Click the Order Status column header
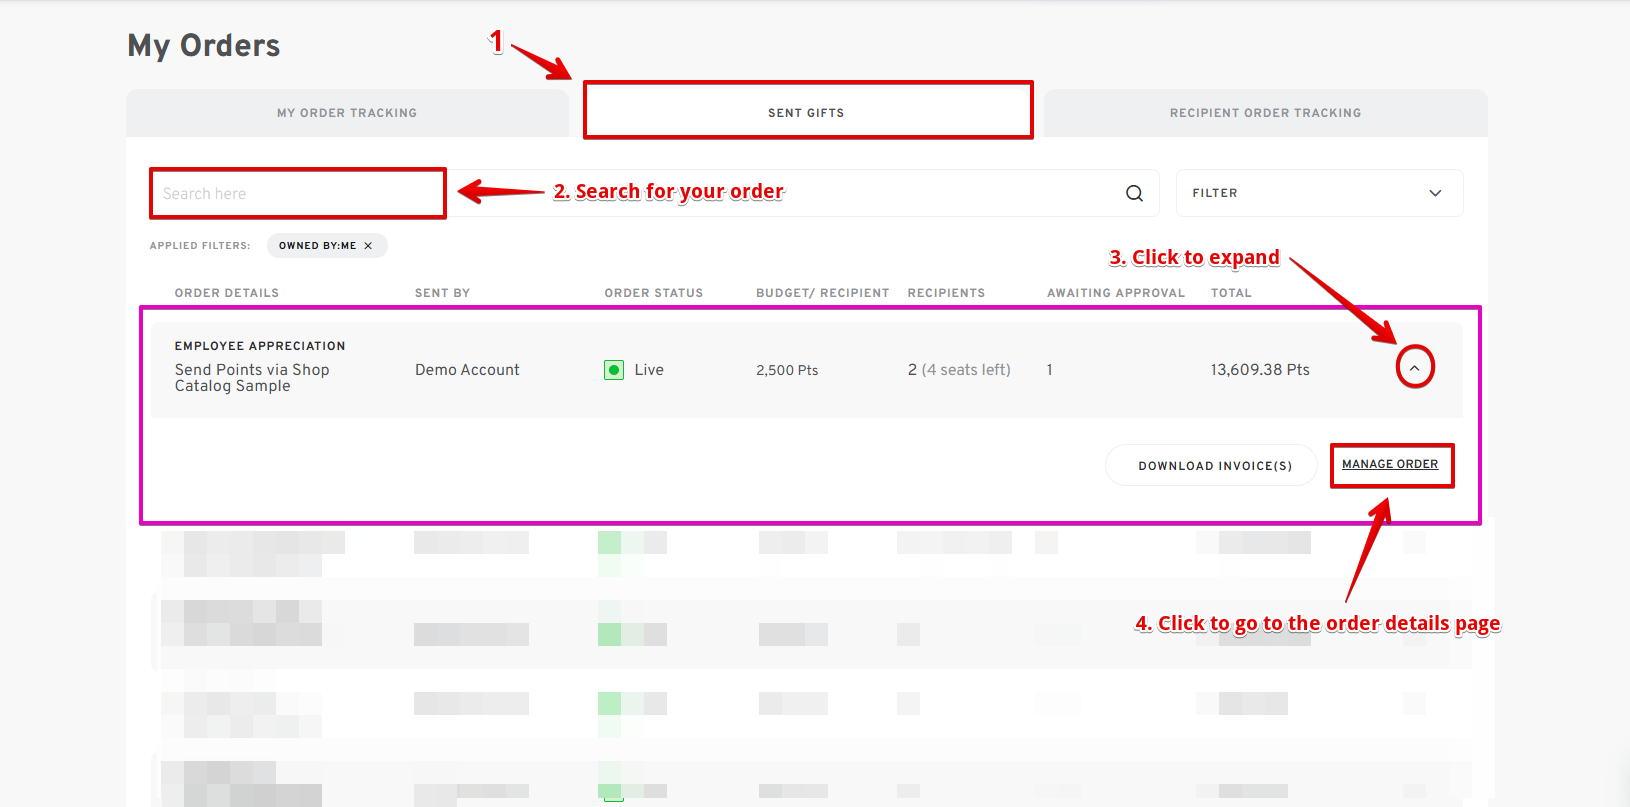Viewport: 1630px width, 807px height. click(653, 293)
